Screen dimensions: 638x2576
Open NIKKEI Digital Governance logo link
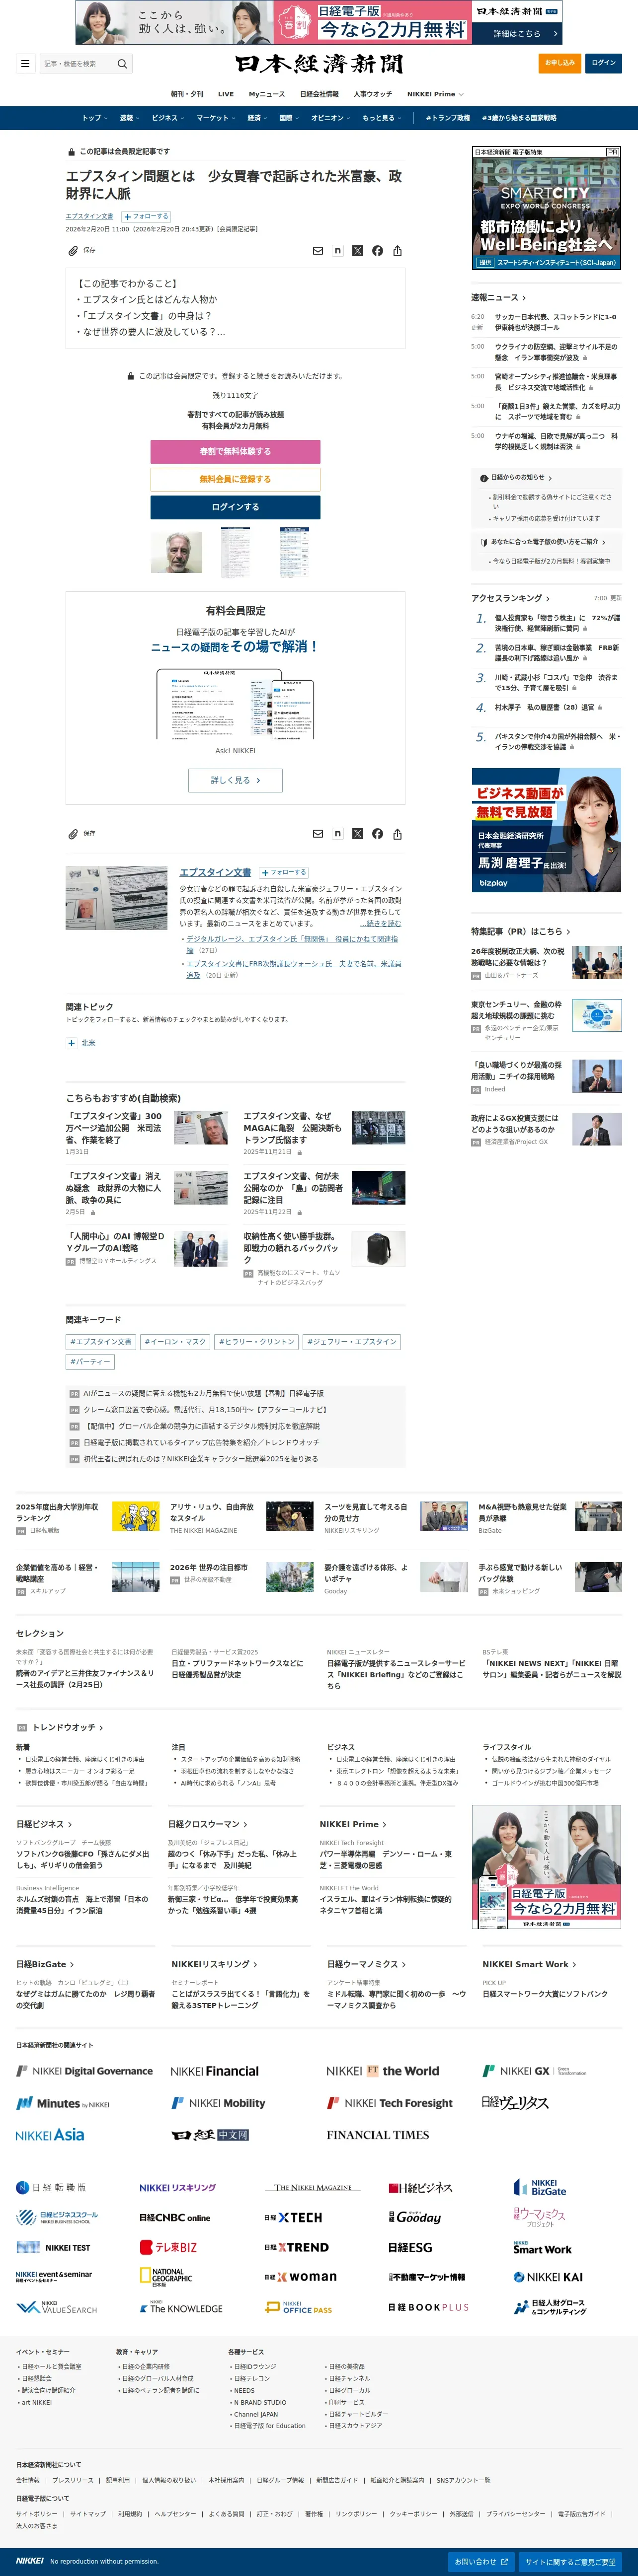pos(85,2071)
